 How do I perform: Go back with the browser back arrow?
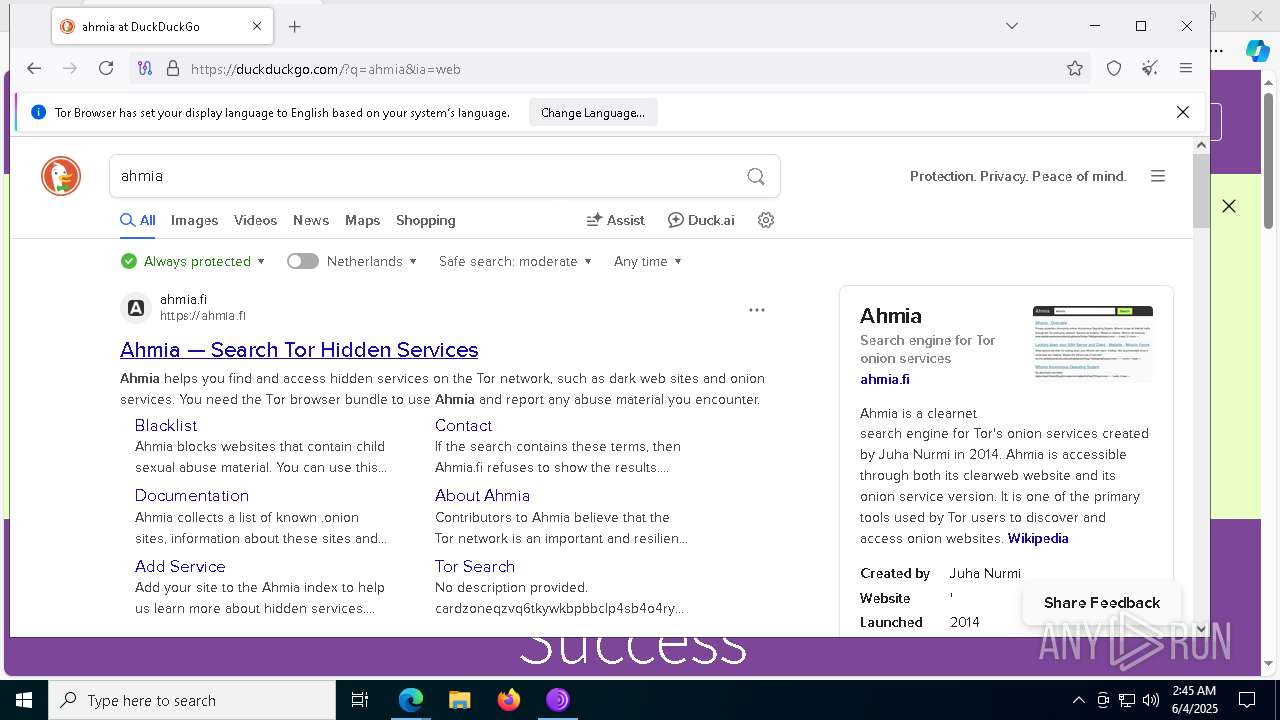pyautogui.click(x=34, y=68)
